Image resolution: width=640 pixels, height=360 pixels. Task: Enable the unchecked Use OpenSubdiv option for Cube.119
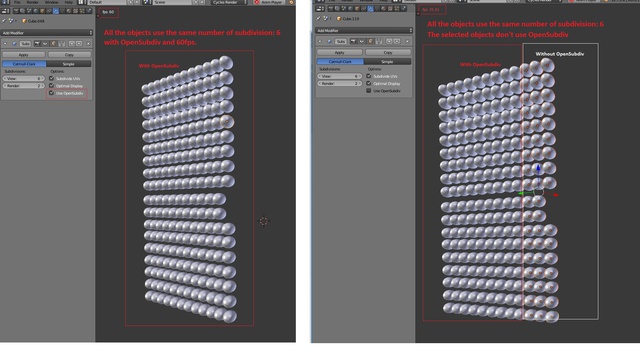[x=369, y=91]
